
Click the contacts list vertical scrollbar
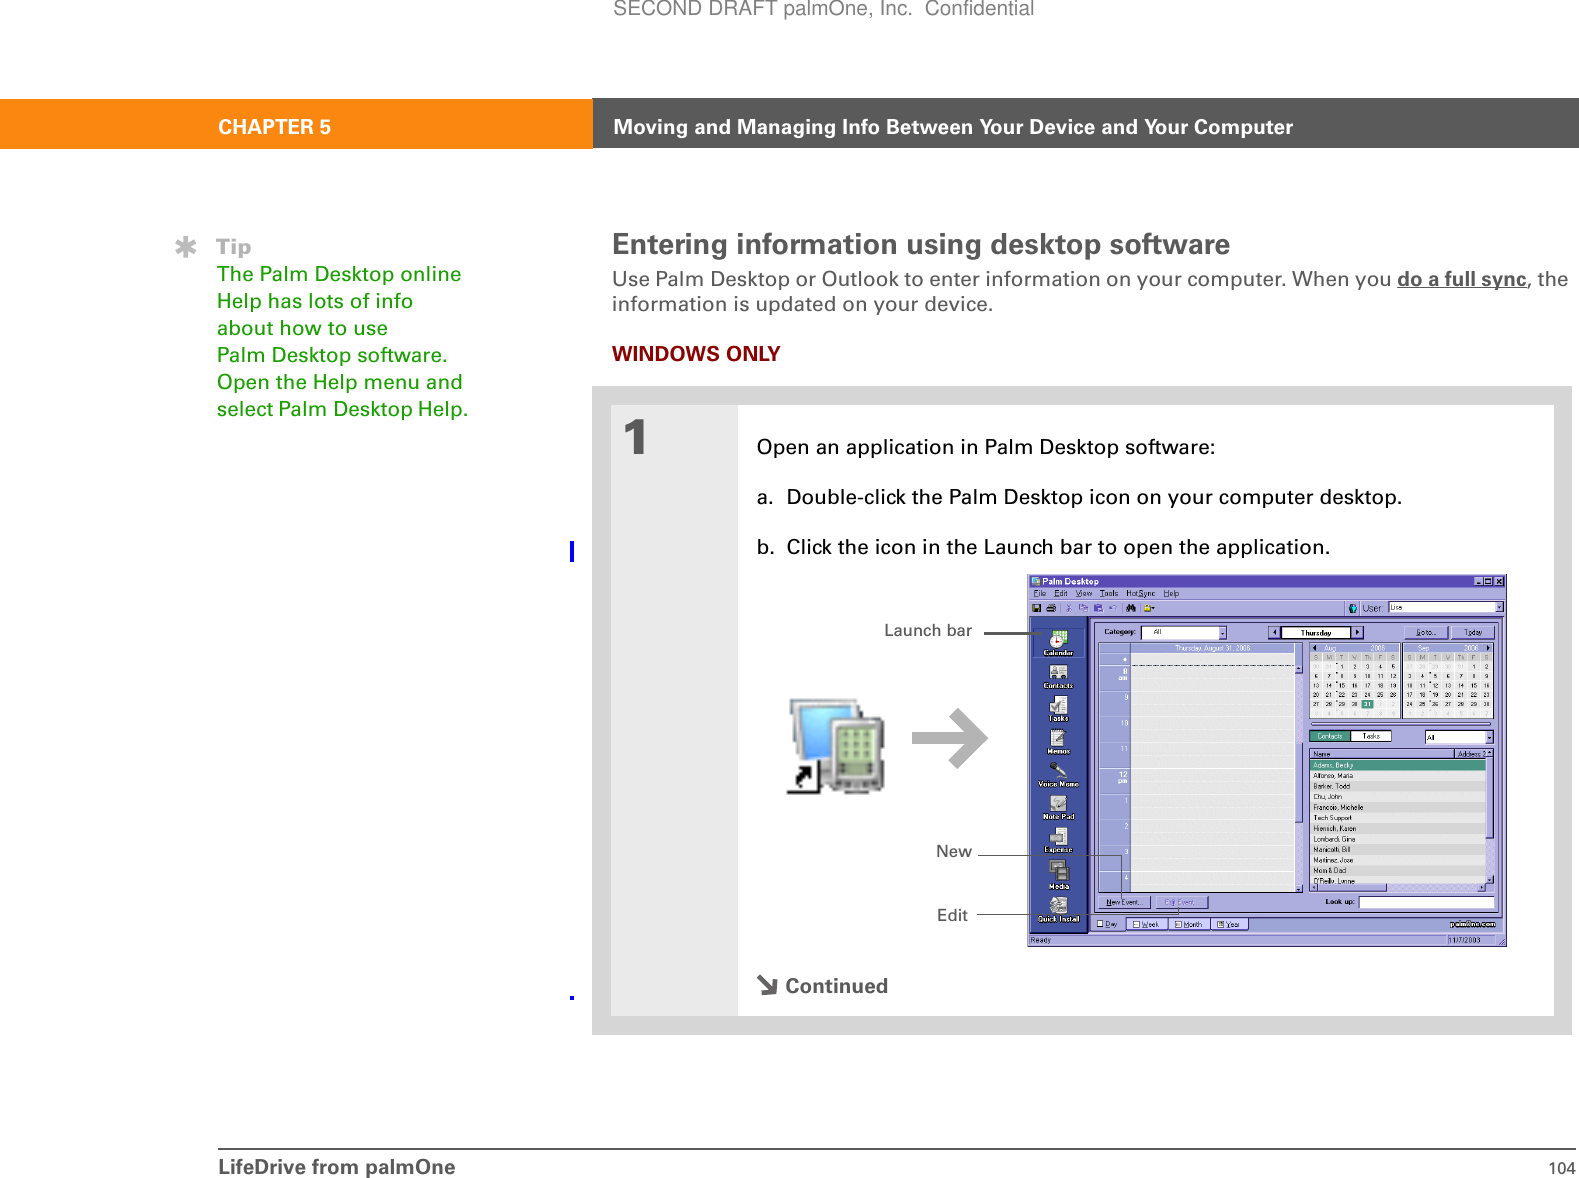tap(1490, 816)
